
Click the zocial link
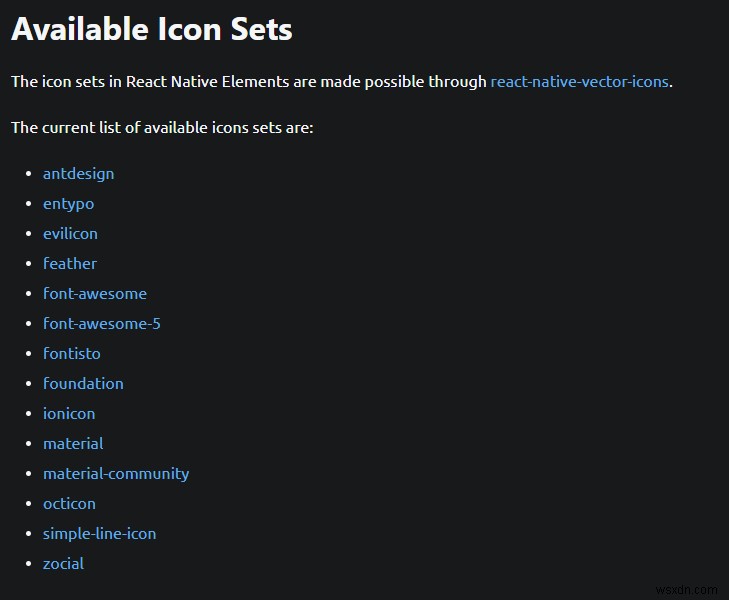point(63,564)
